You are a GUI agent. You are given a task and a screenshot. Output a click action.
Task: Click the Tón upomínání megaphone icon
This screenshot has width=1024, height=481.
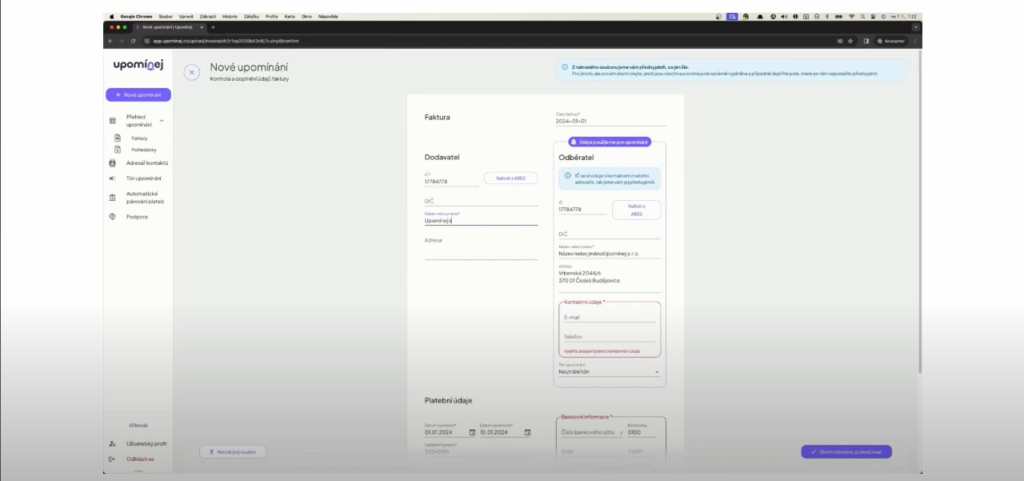tap(112, 178)
